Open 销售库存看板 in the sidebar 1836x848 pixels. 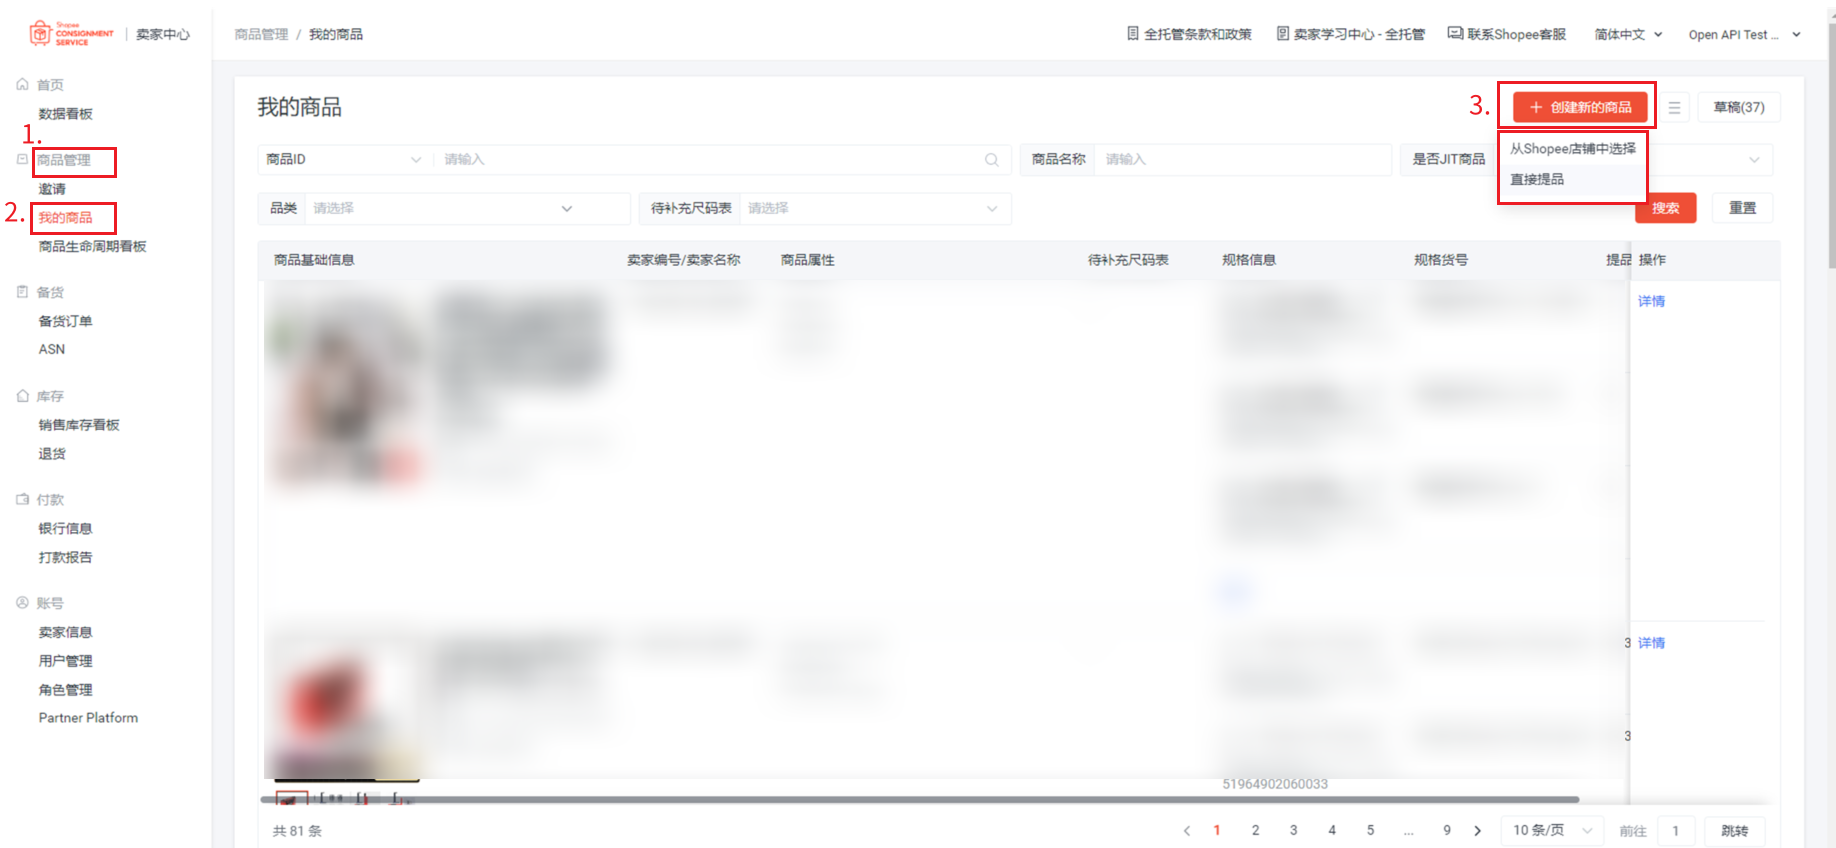[x=79, y=425]
